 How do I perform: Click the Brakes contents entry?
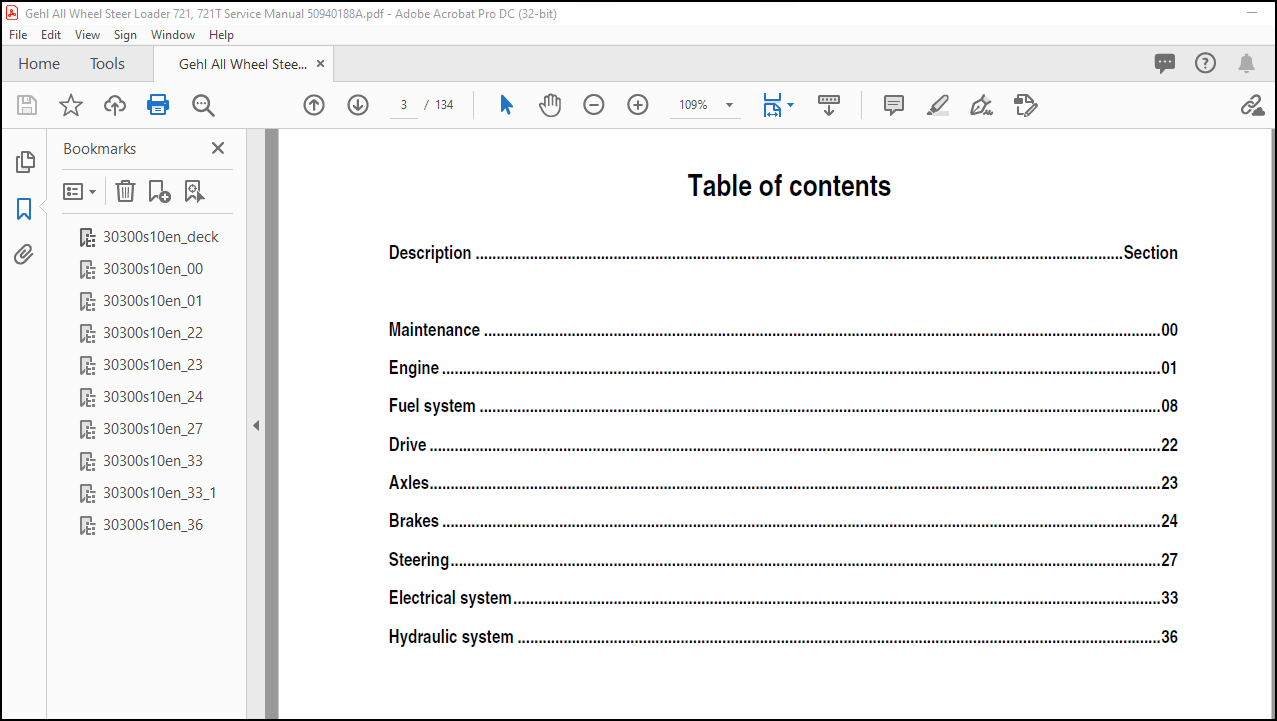(x=783, y=521)
